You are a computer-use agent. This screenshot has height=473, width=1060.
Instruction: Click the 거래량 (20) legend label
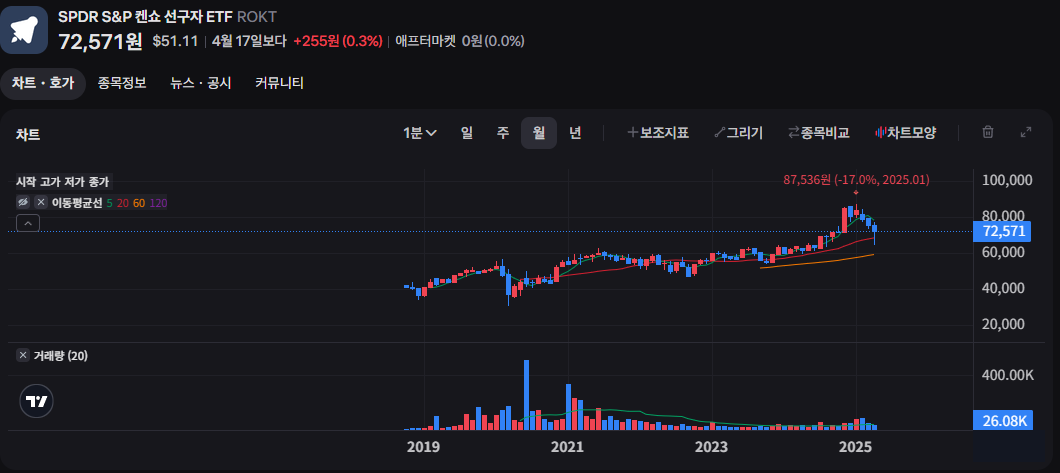61,356
